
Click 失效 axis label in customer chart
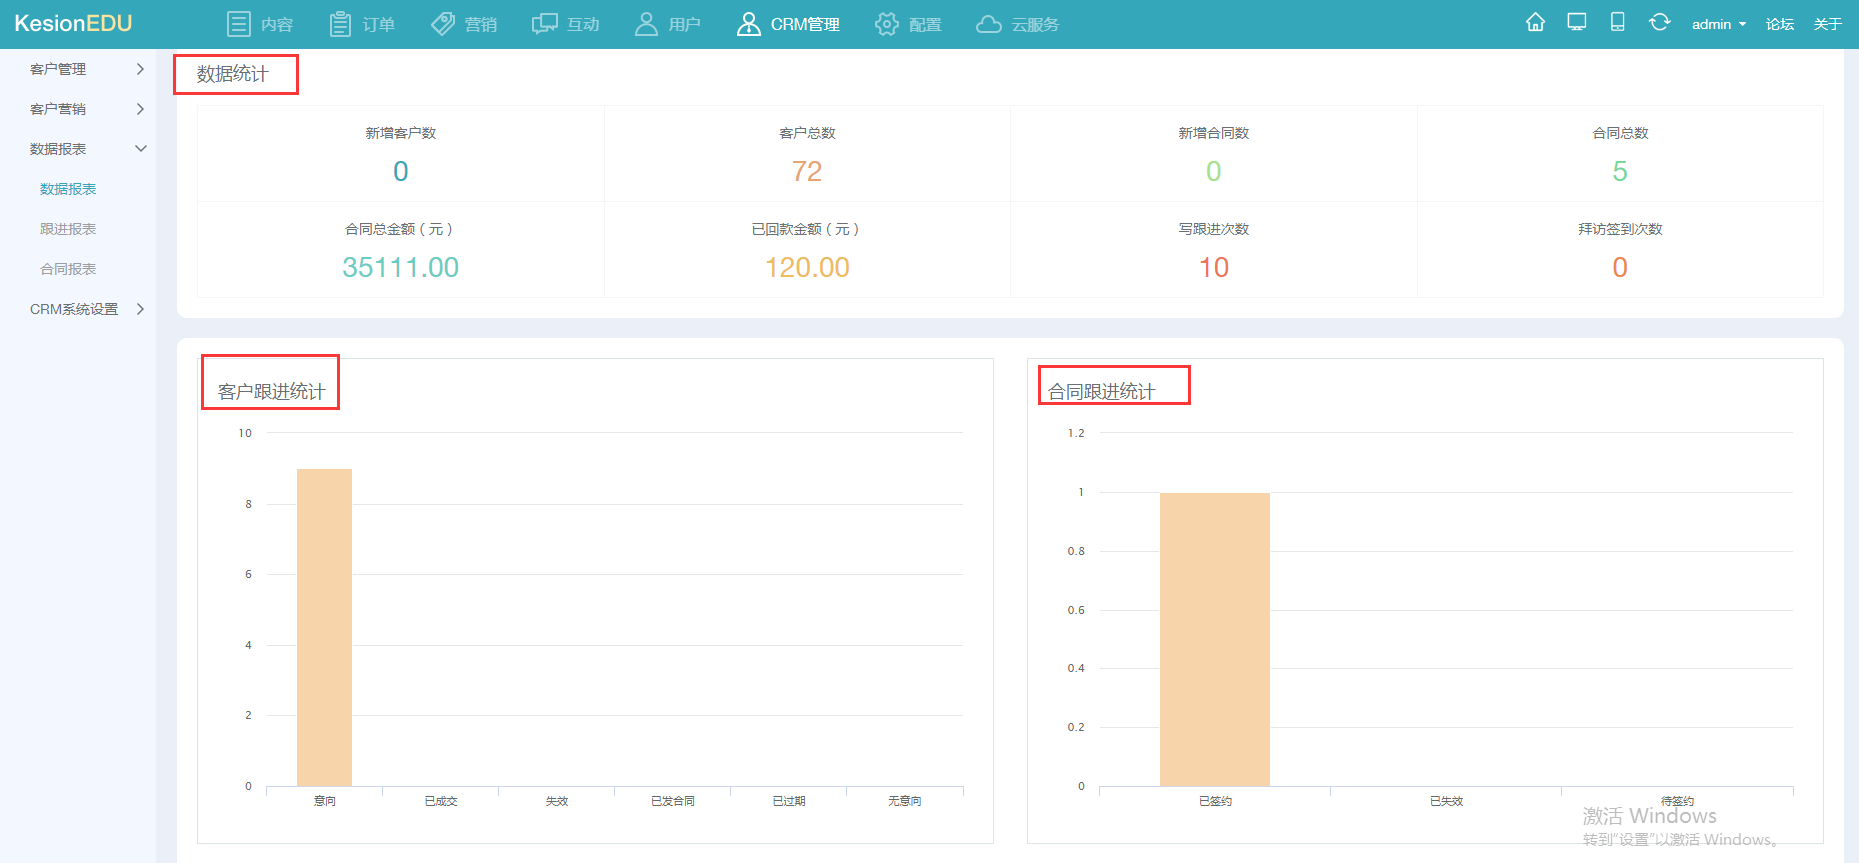557,801
